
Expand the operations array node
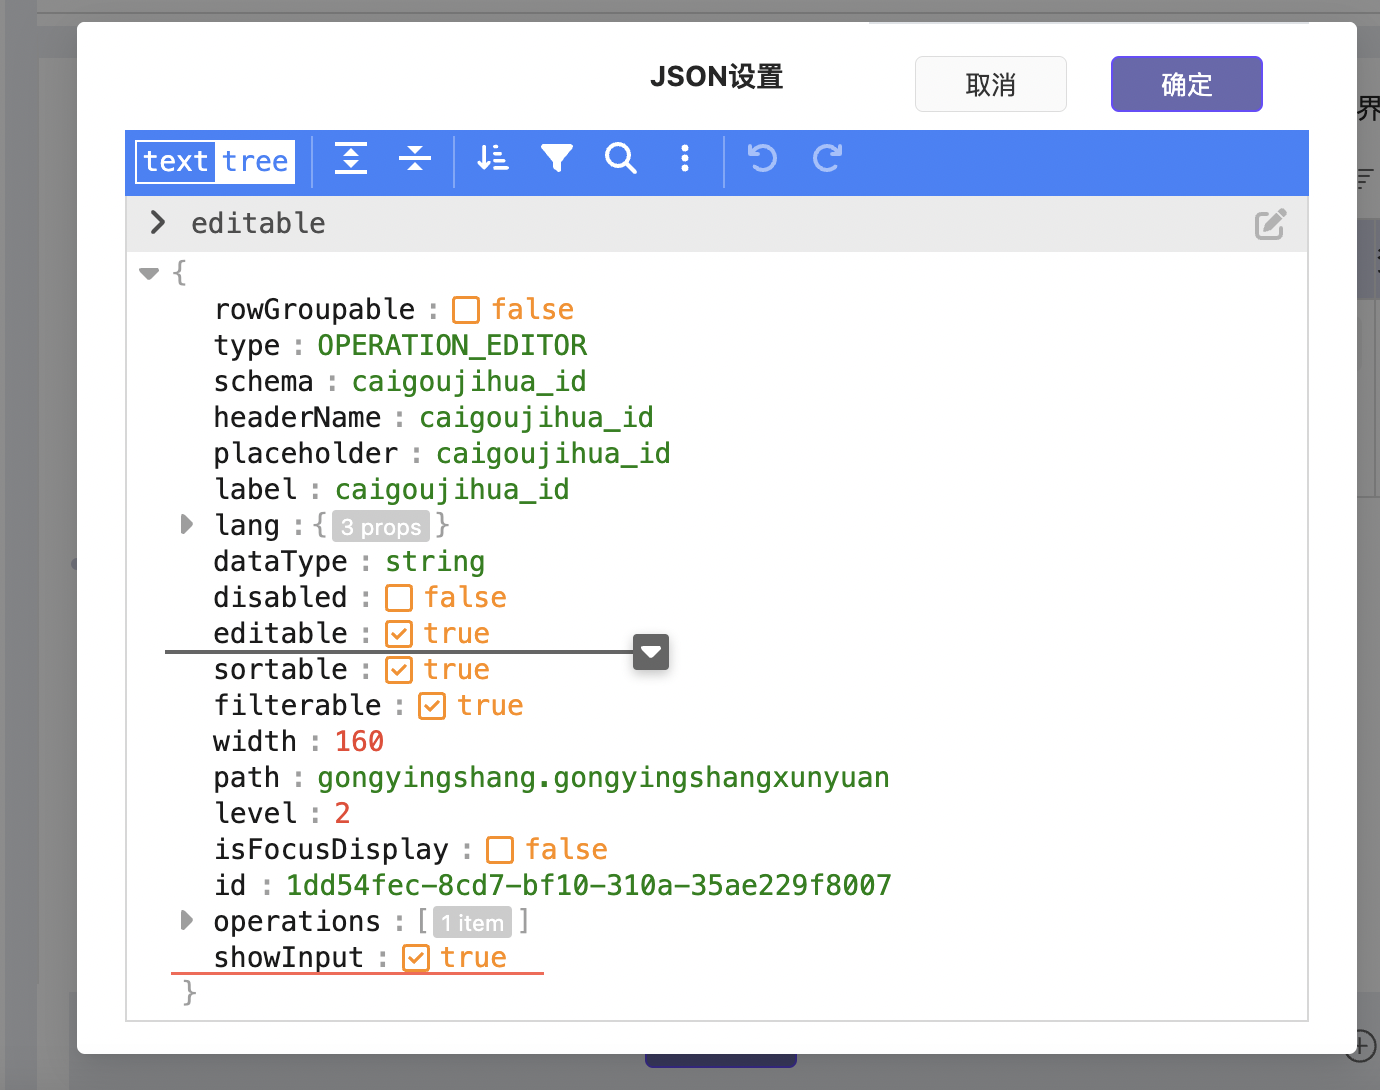point(186,921)
